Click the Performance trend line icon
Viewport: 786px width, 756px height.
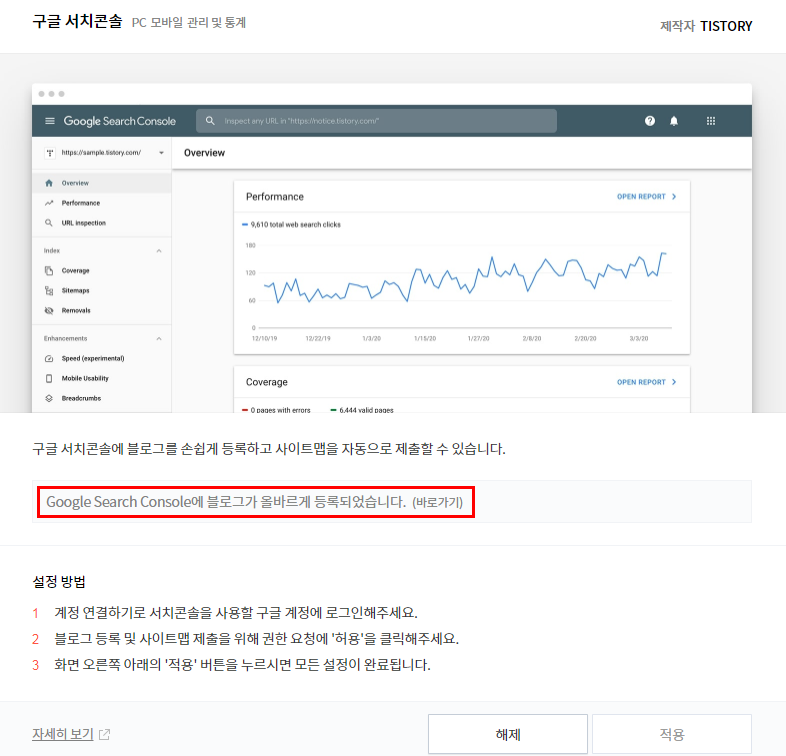[49, 203]
